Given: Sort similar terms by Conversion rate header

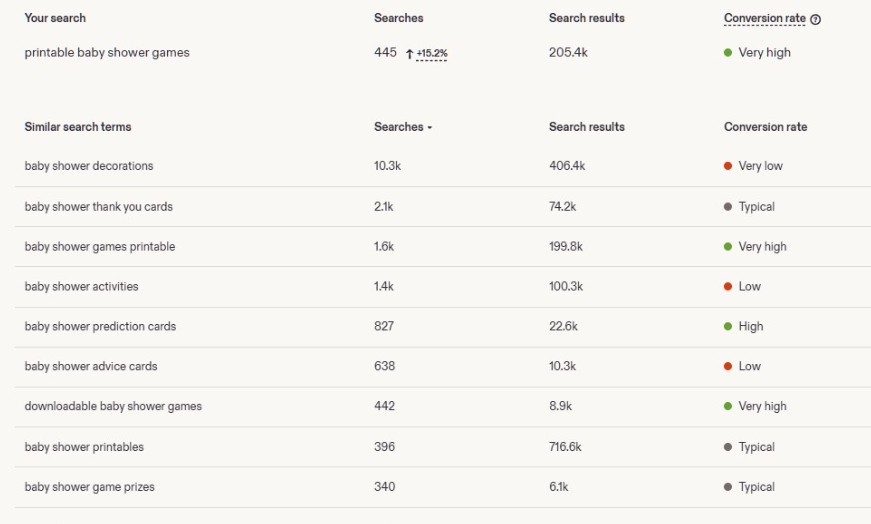Looking at the screenshot, I should click(x=765, y=127).
